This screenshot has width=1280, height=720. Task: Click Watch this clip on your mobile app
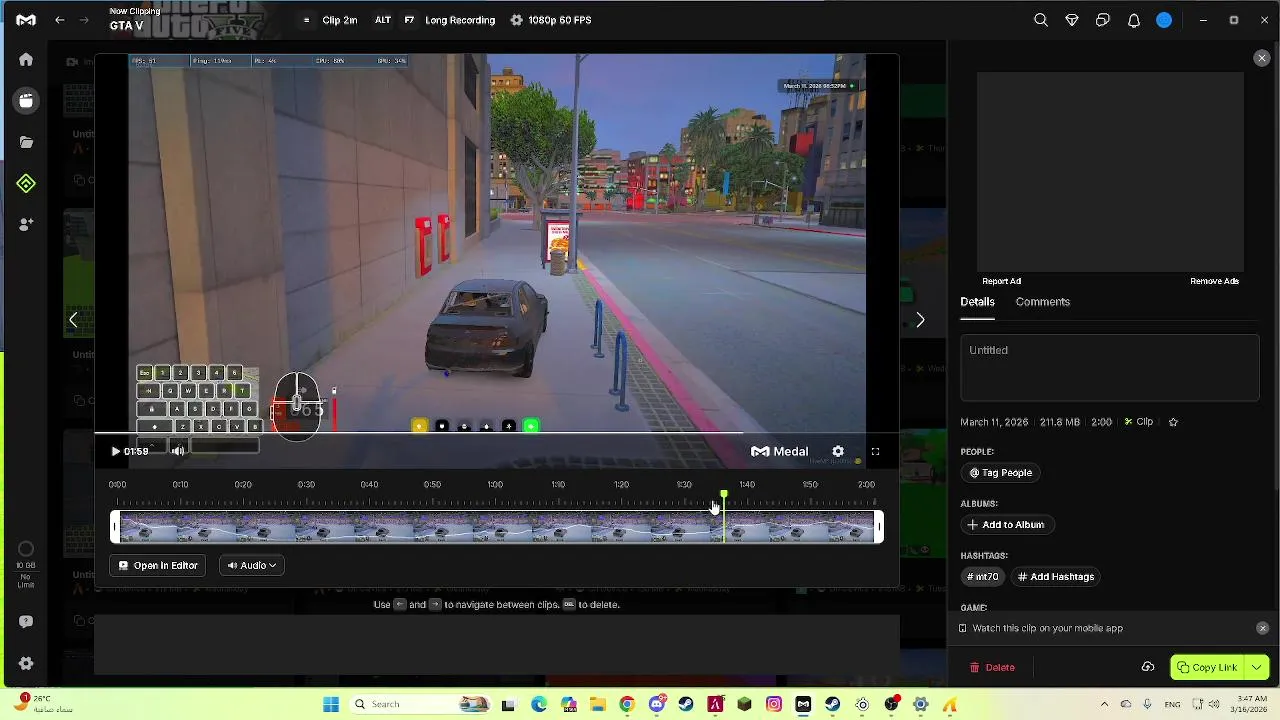pos(1047,628)
